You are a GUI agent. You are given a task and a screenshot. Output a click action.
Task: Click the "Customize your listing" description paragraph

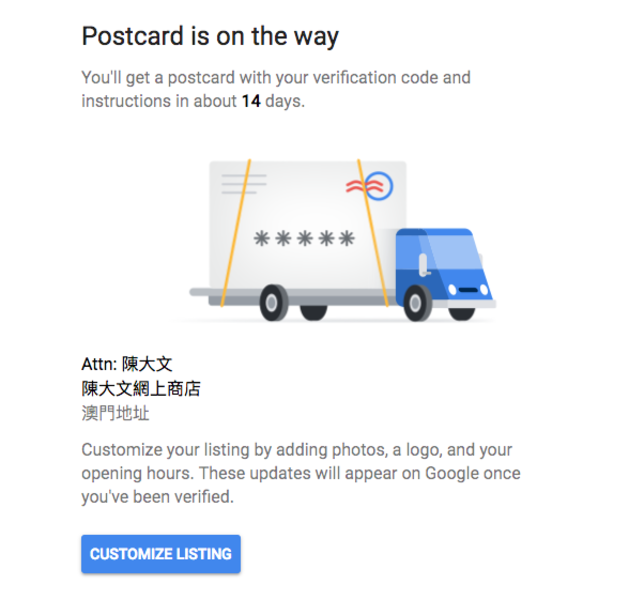click(301, 473)
